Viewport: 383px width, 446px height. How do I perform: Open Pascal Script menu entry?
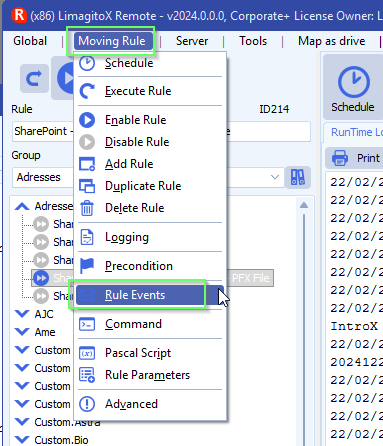pos(150,353)
